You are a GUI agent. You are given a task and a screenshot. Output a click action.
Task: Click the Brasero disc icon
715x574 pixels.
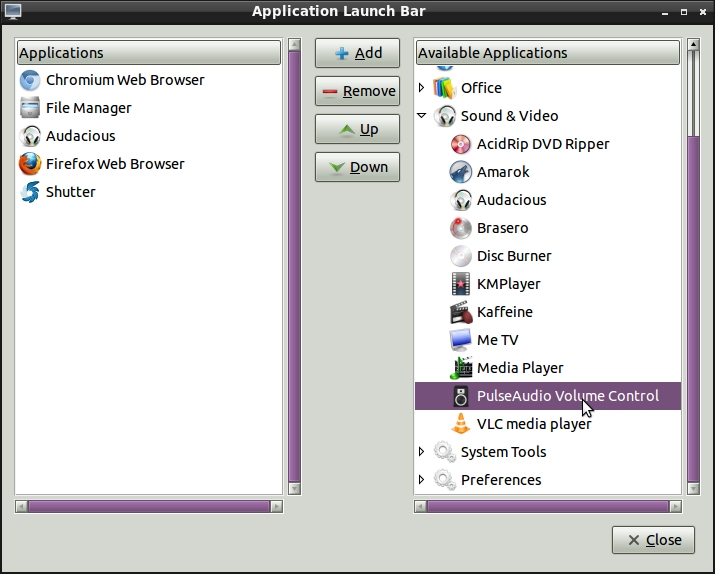[461, 228]
